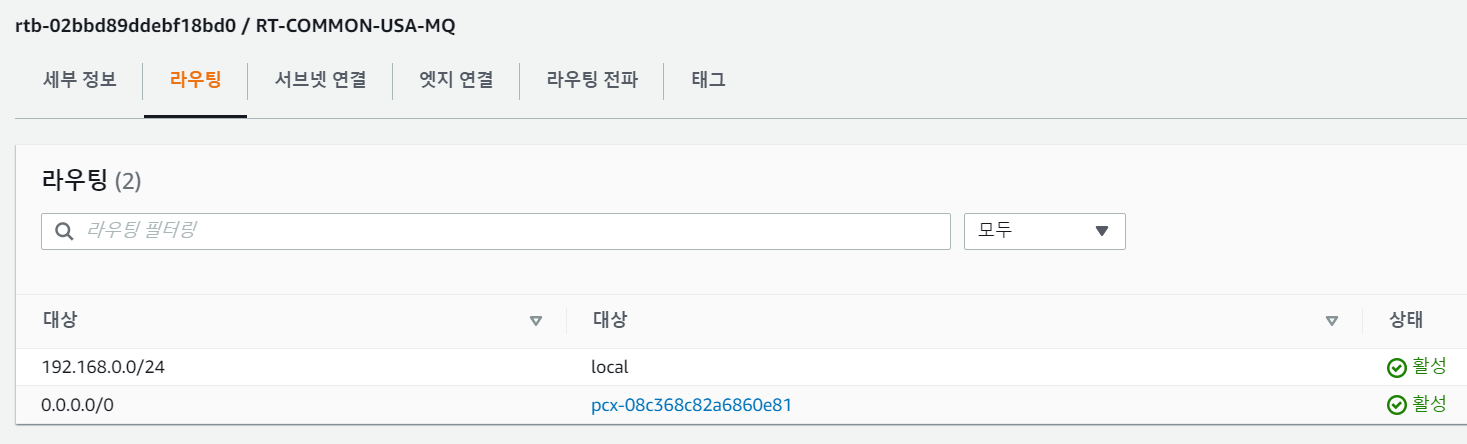Click the local target cell
1467x444 pixels.
point(610,367)
